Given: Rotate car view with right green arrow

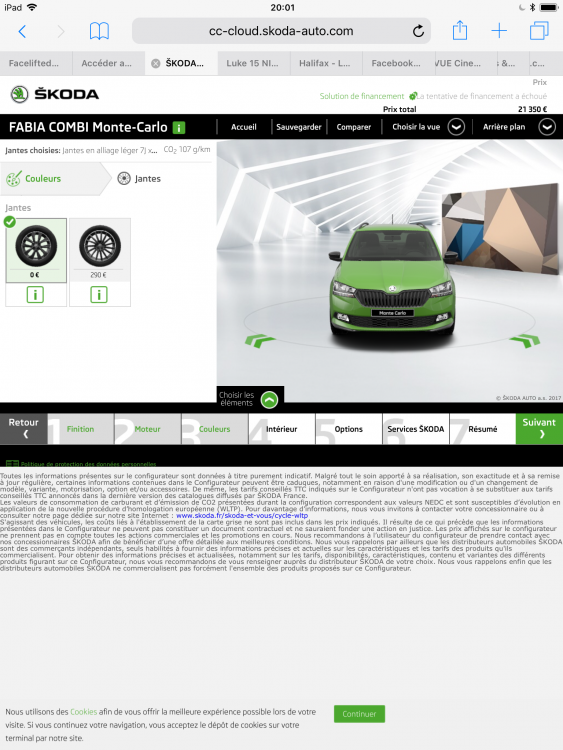Looking at the screenshot, I should pyautogui.click(x=525, y=341).
